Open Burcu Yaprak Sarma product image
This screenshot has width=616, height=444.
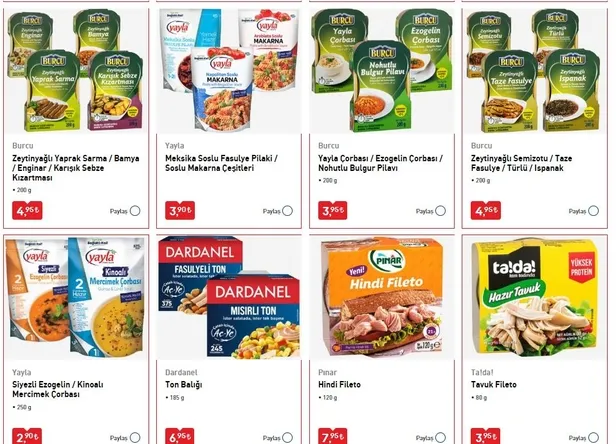coord(76,71)
